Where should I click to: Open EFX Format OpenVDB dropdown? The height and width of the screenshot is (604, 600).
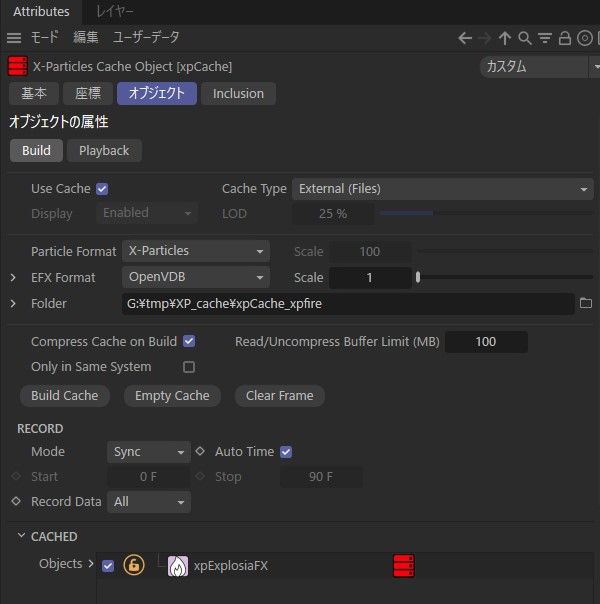coord(196,277)
